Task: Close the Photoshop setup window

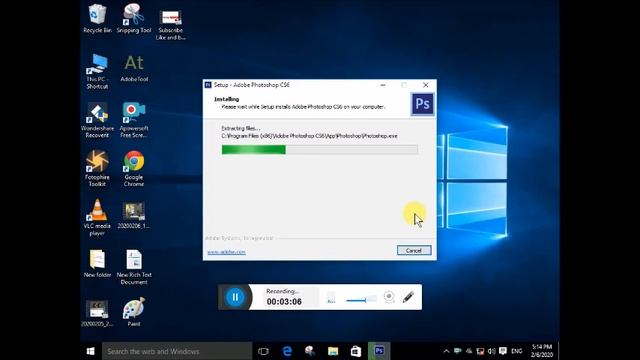Action: pyautogui.click(x=425, y=85)
